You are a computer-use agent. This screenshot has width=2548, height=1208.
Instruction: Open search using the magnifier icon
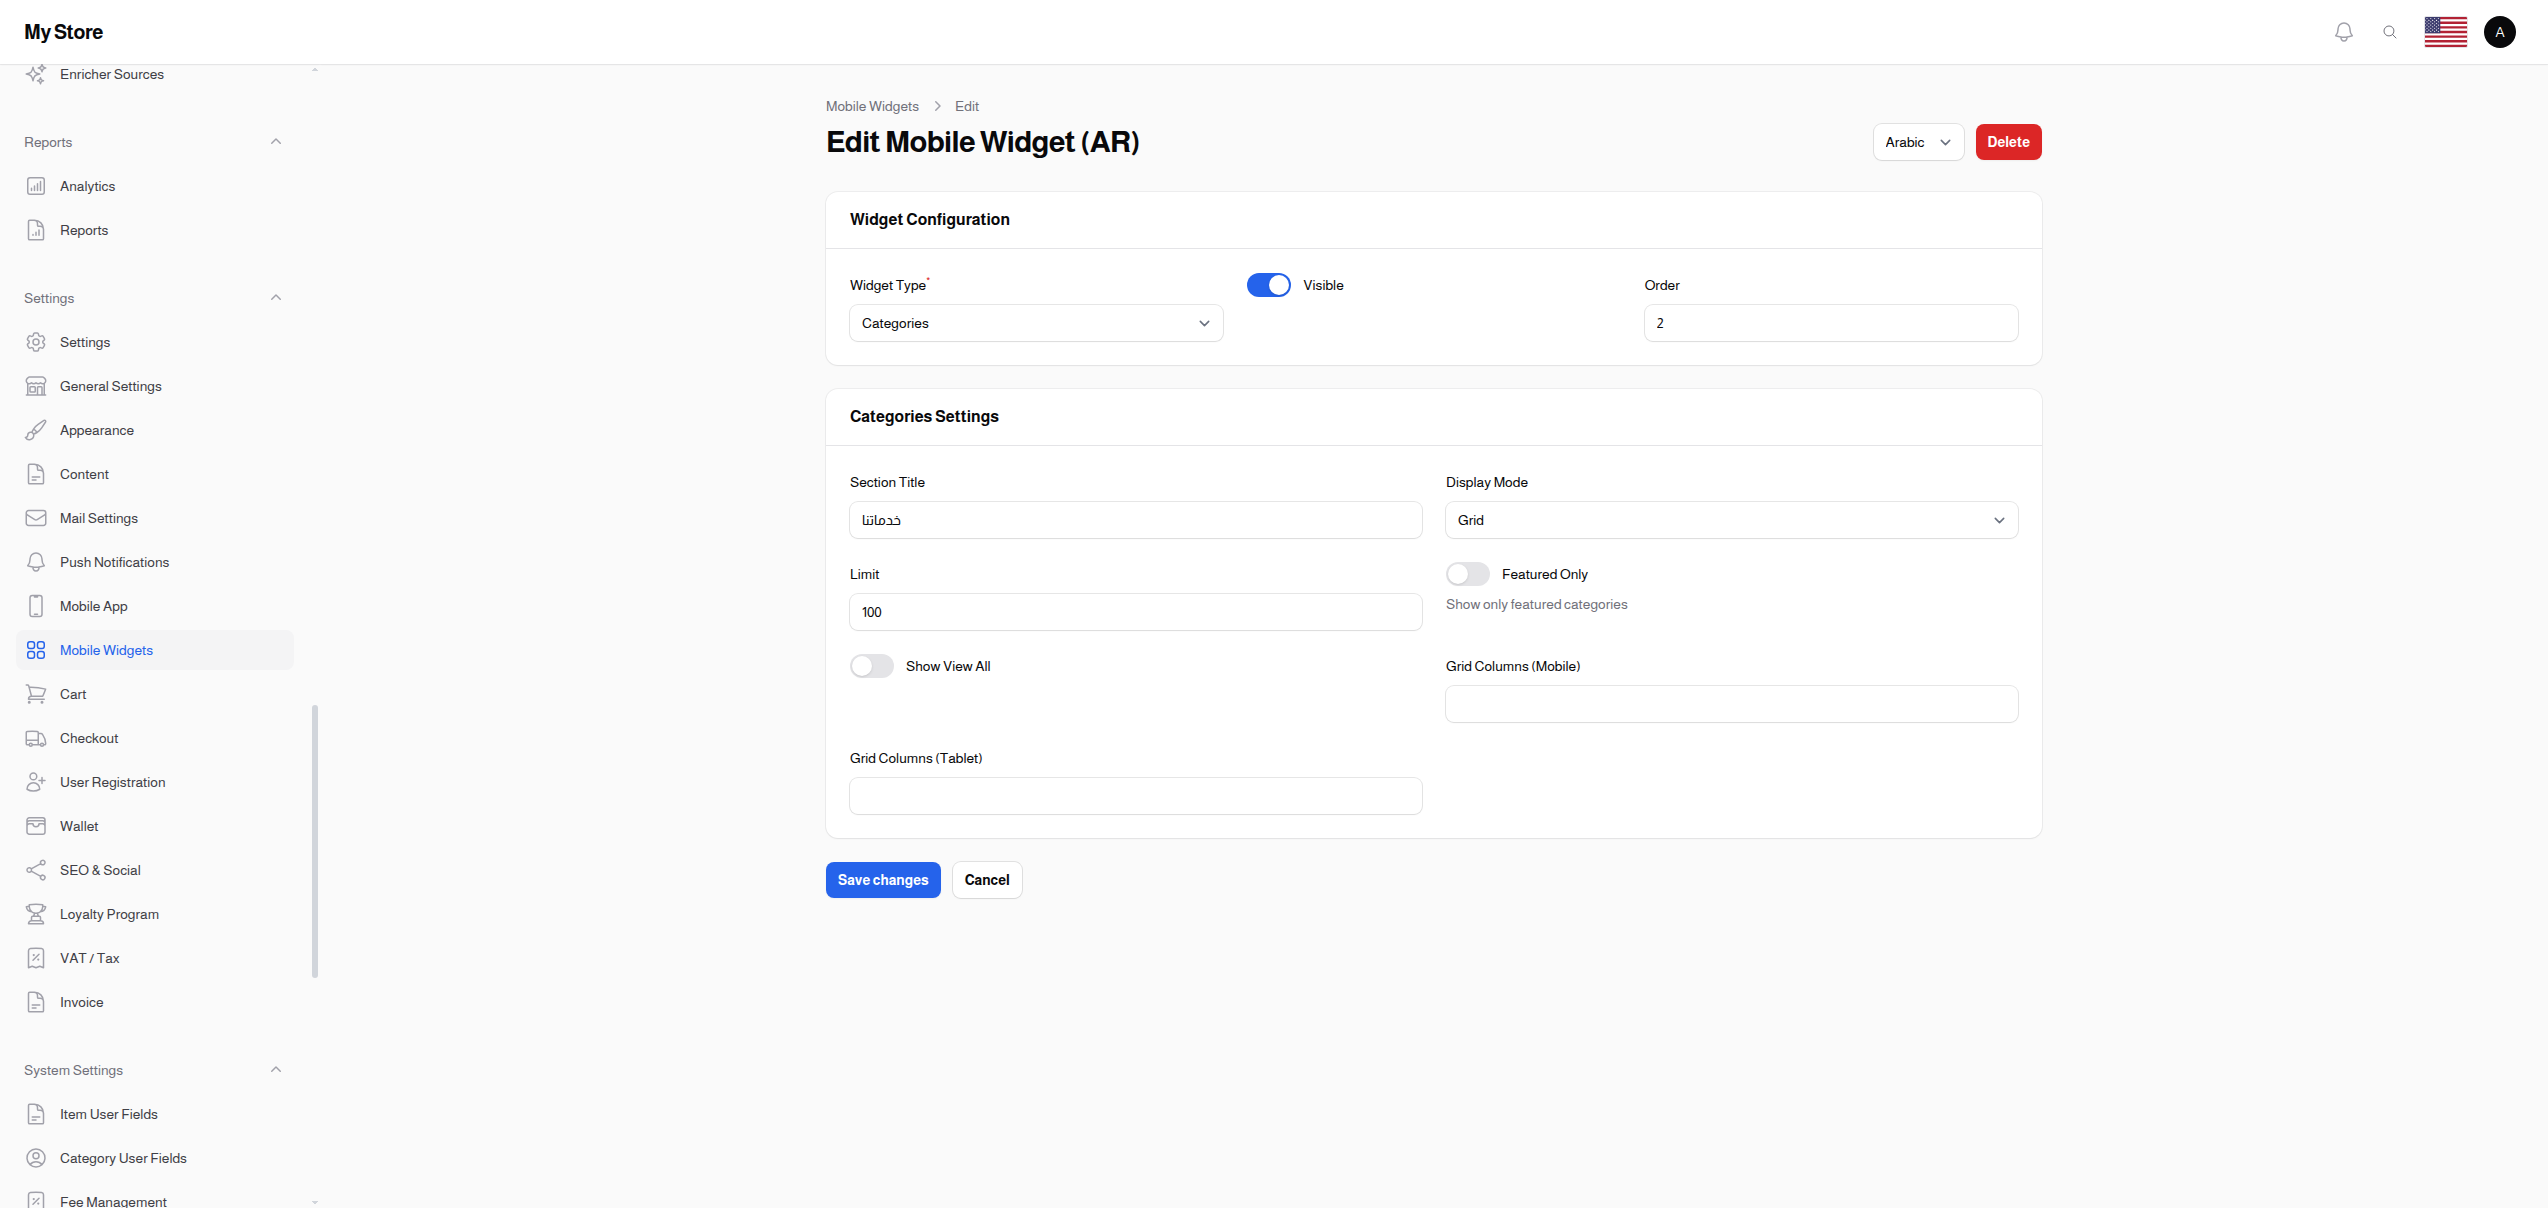coord(2390,31)
